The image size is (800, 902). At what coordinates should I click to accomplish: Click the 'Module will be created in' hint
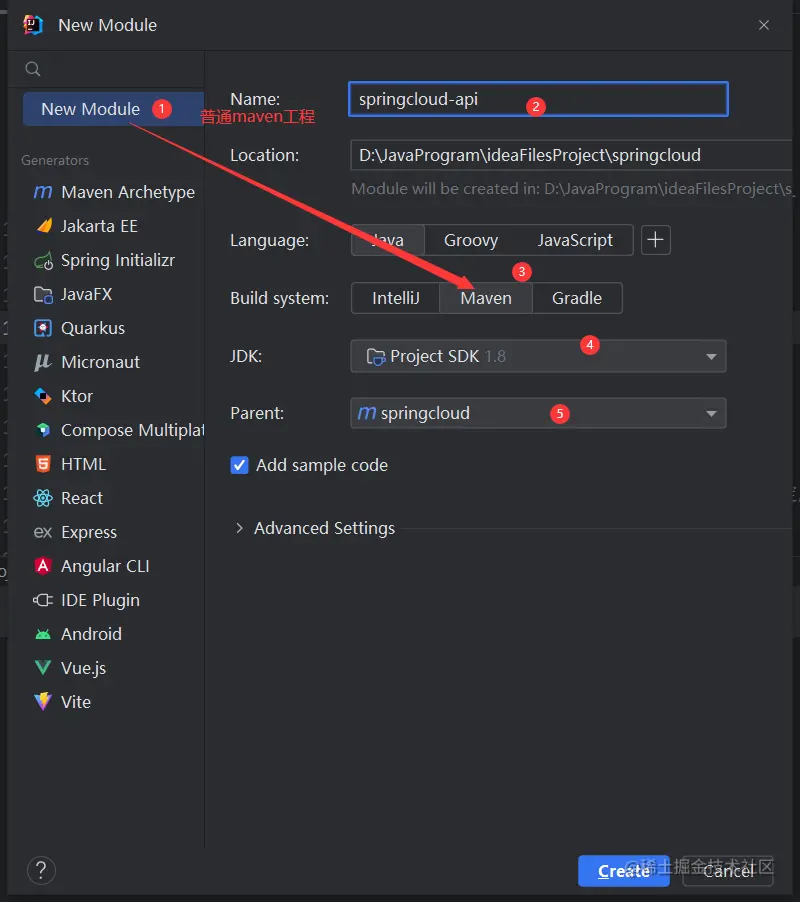pyautogui.click(x=572, y=189)
